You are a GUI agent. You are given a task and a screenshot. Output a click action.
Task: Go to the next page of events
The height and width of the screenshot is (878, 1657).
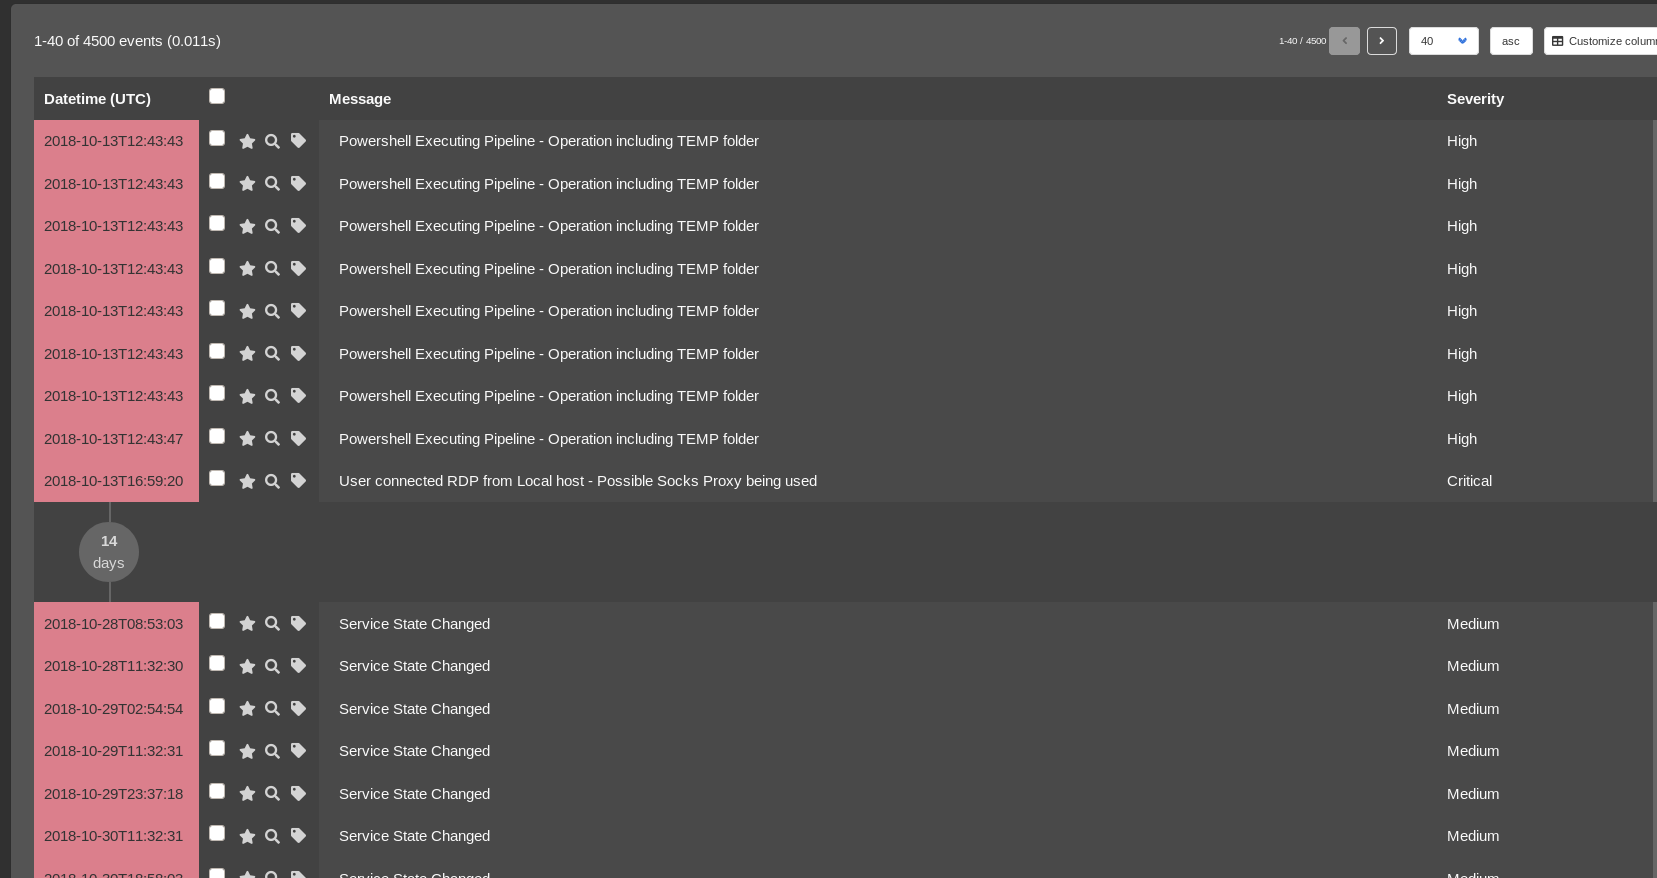click(x=1381, y=41)
